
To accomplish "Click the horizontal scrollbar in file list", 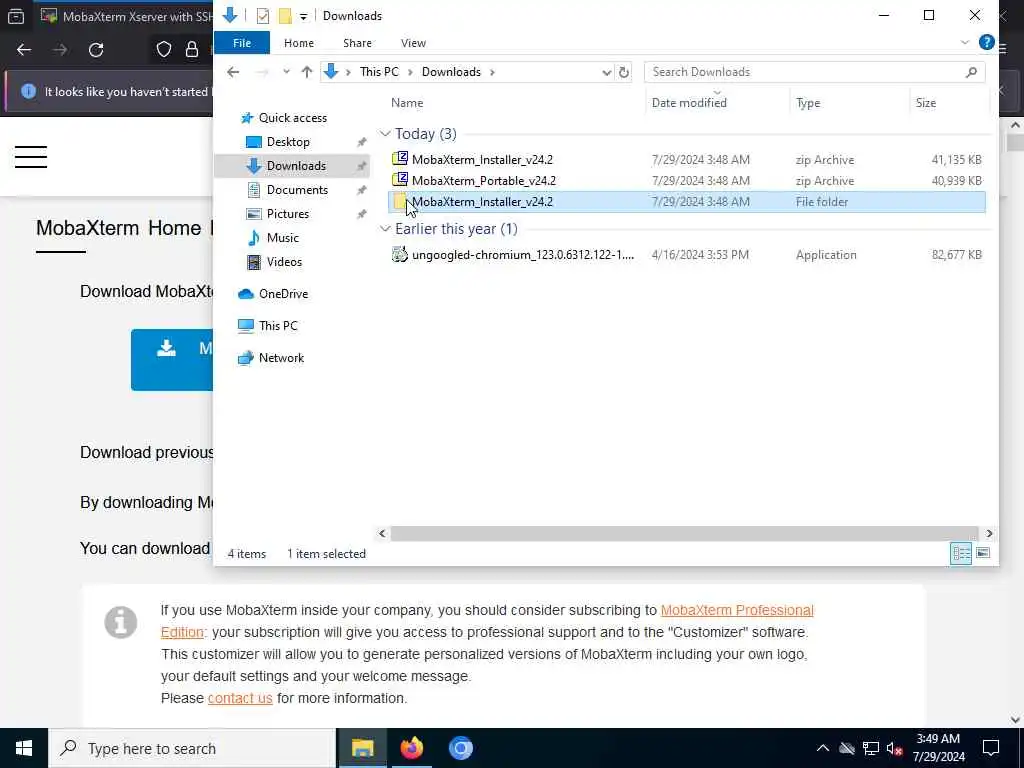I will pyautogui.click(x=684, y=534).
